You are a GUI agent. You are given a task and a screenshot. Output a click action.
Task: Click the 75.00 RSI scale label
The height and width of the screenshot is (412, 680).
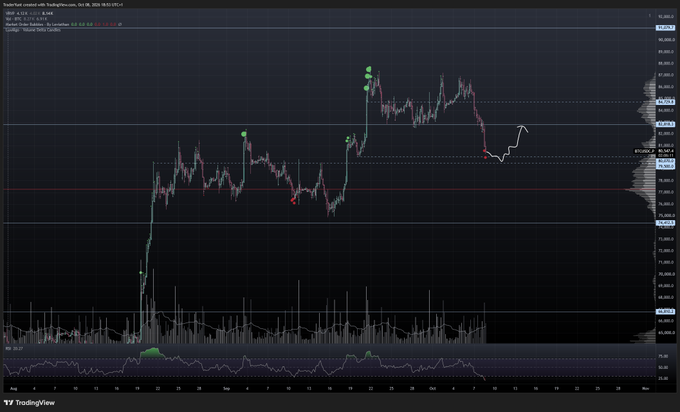[663, 356]
